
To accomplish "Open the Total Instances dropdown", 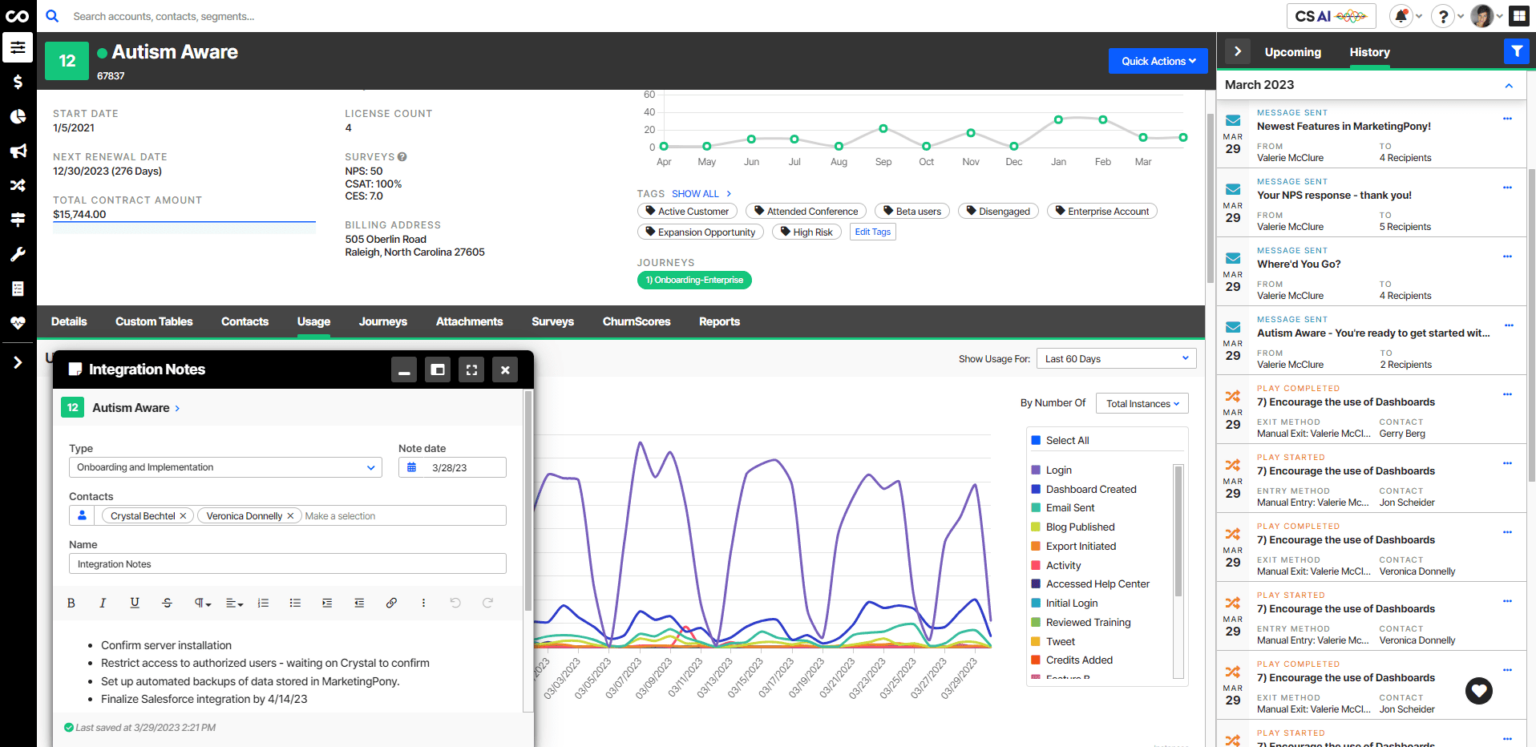I will click(1141, 403).
